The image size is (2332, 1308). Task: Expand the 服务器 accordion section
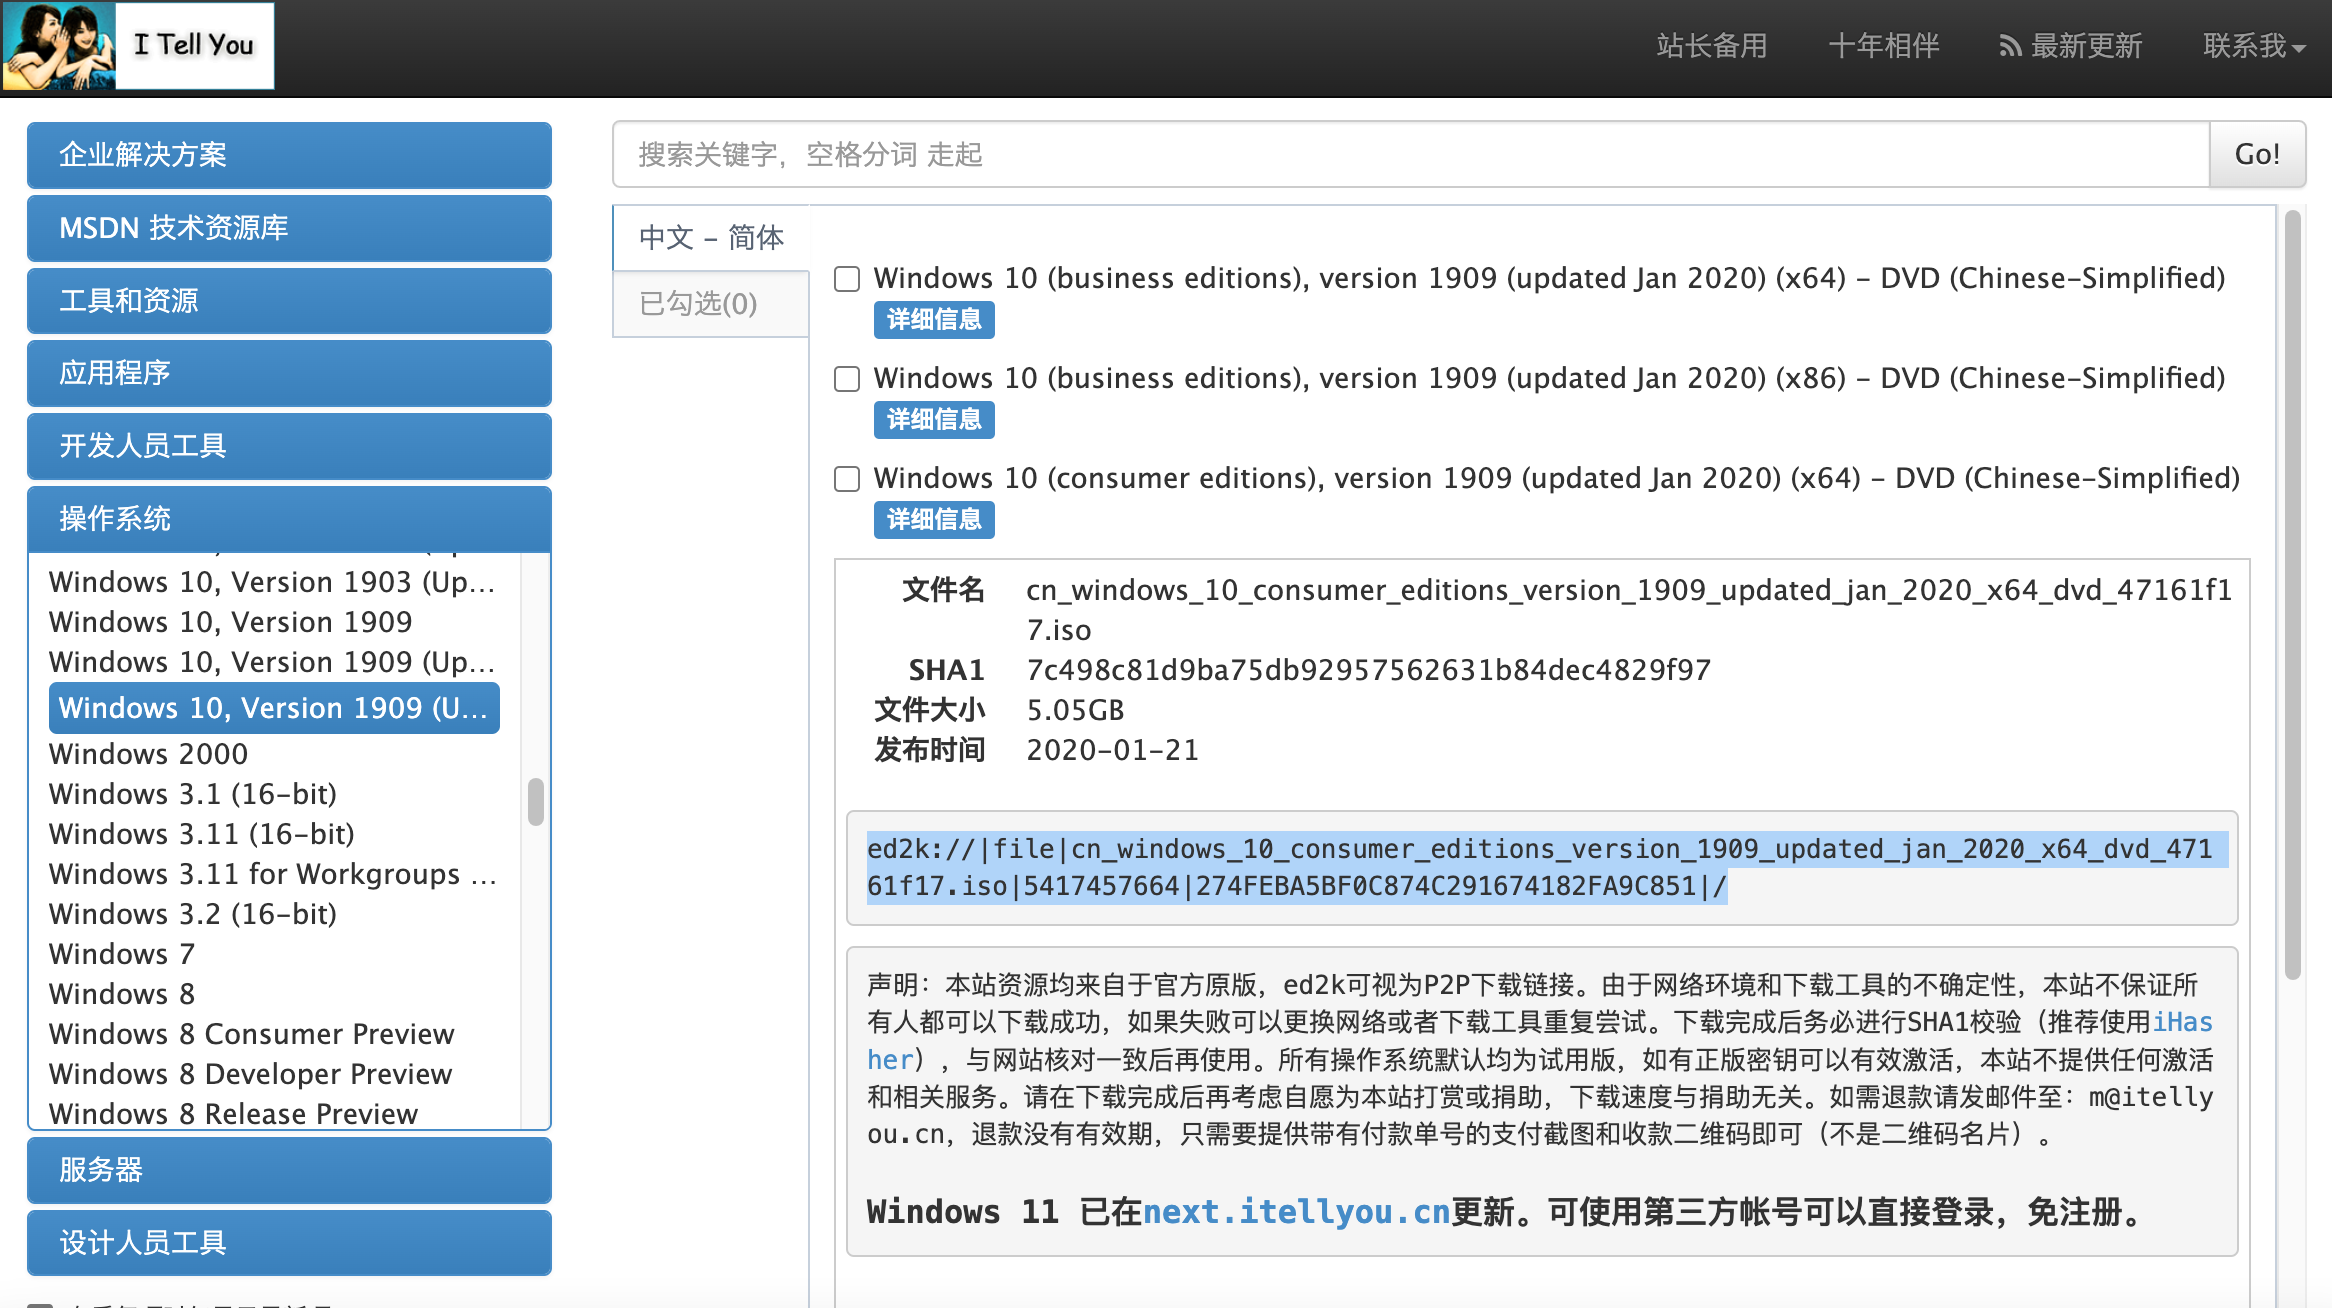[289, 1169]
